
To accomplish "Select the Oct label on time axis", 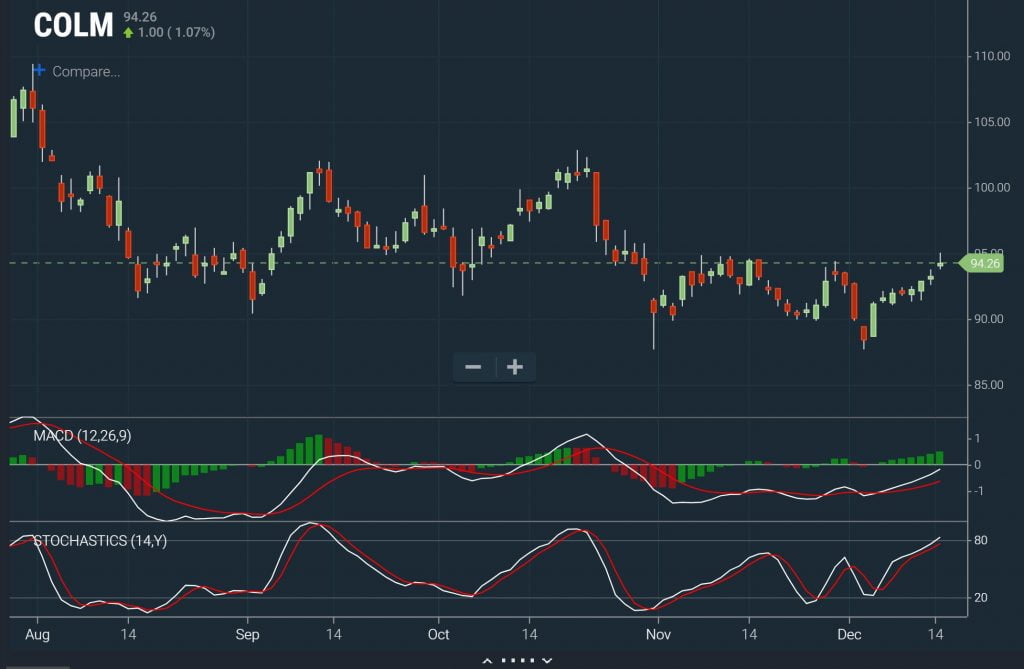I will [438, 634].
